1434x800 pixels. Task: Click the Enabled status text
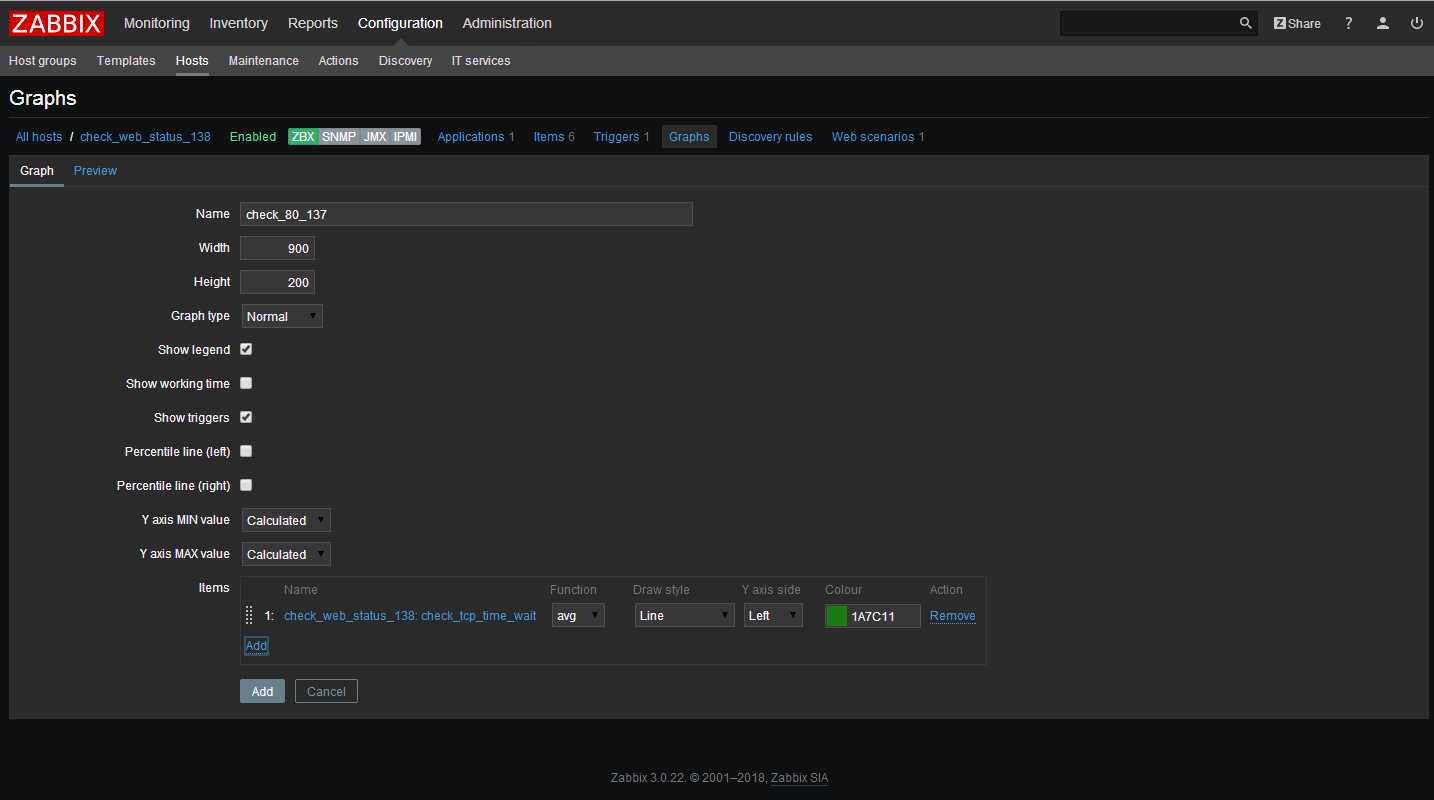click(253, 137)
